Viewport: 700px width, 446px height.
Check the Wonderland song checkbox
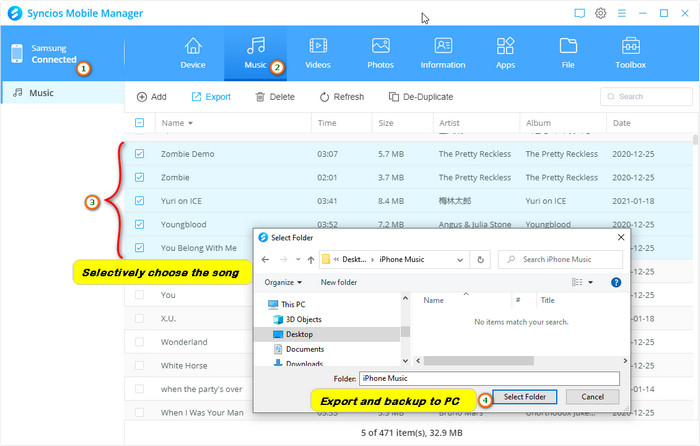139,342
